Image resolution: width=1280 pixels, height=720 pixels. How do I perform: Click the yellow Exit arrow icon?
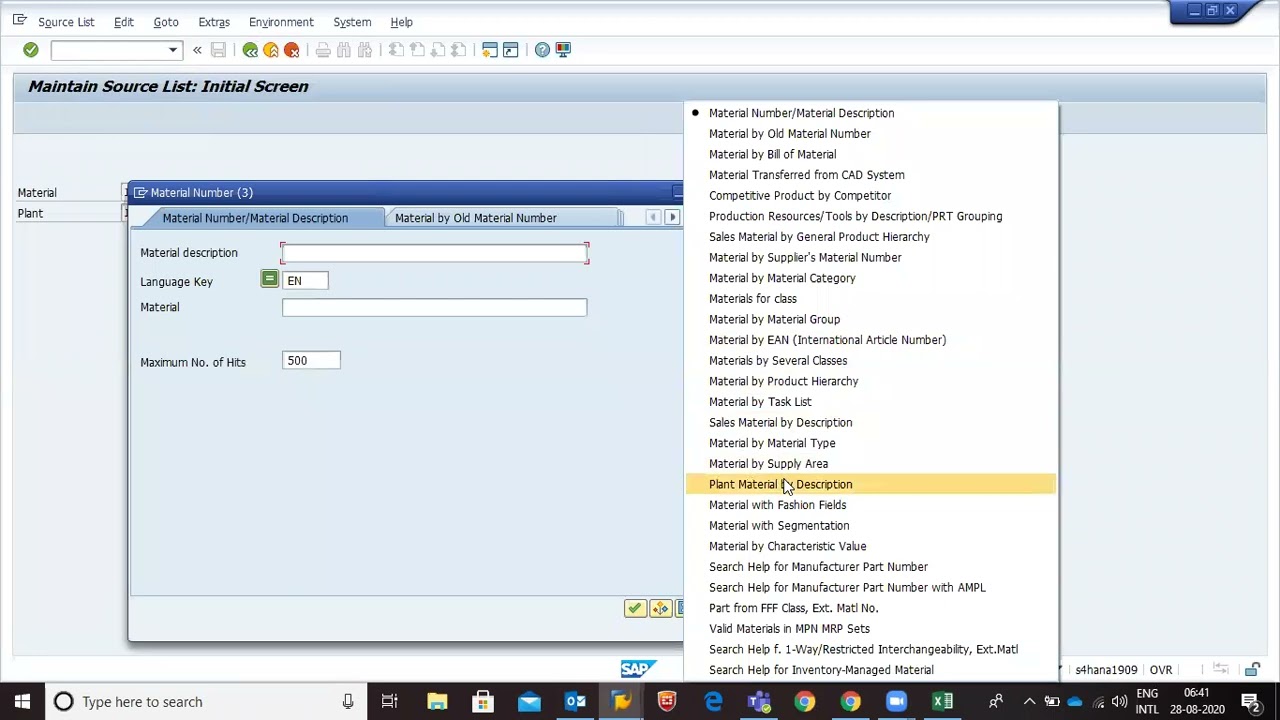[271, 50]
